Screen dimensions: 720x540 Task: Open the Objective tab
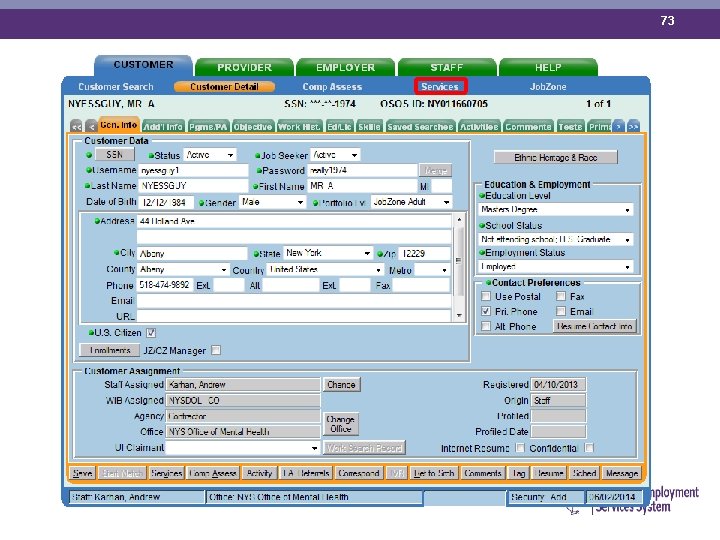[x=253, y=127]
